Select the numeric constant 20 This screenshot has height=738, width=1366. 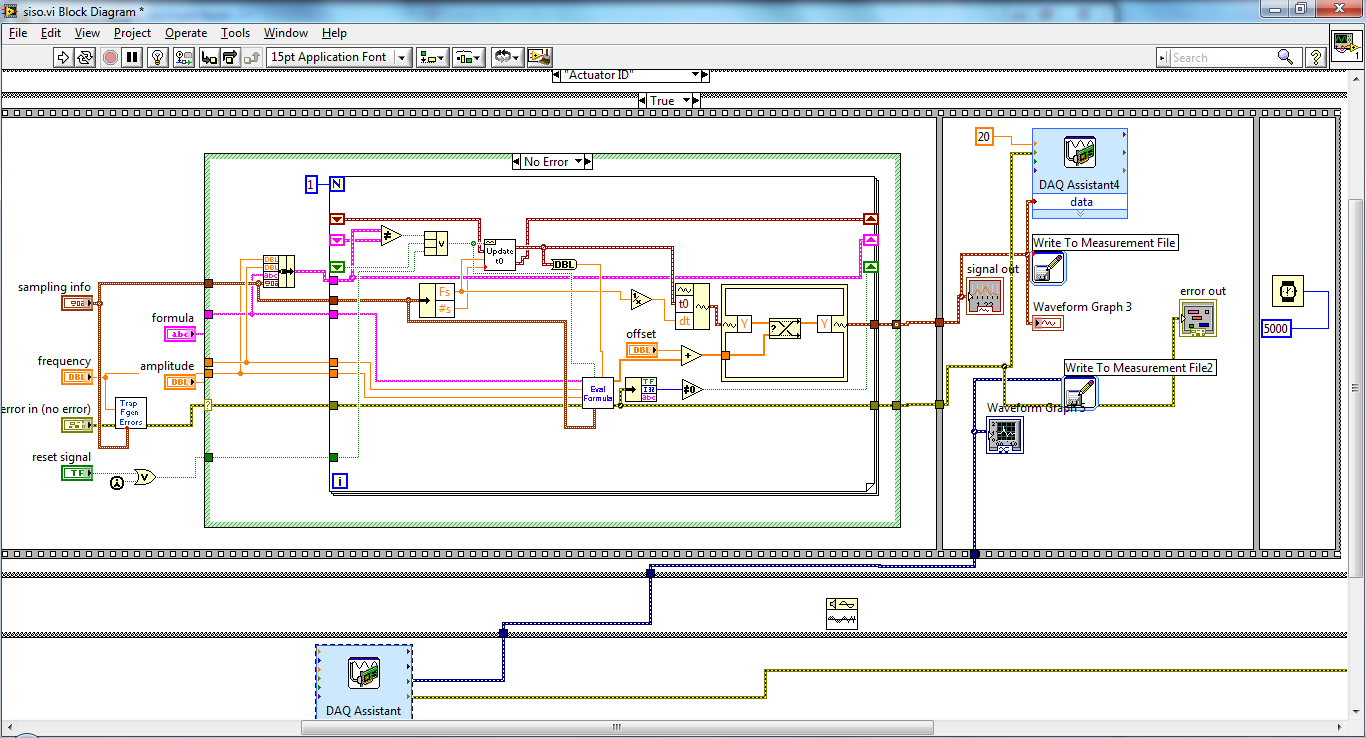pyautogui.click(x=984, y=138)
